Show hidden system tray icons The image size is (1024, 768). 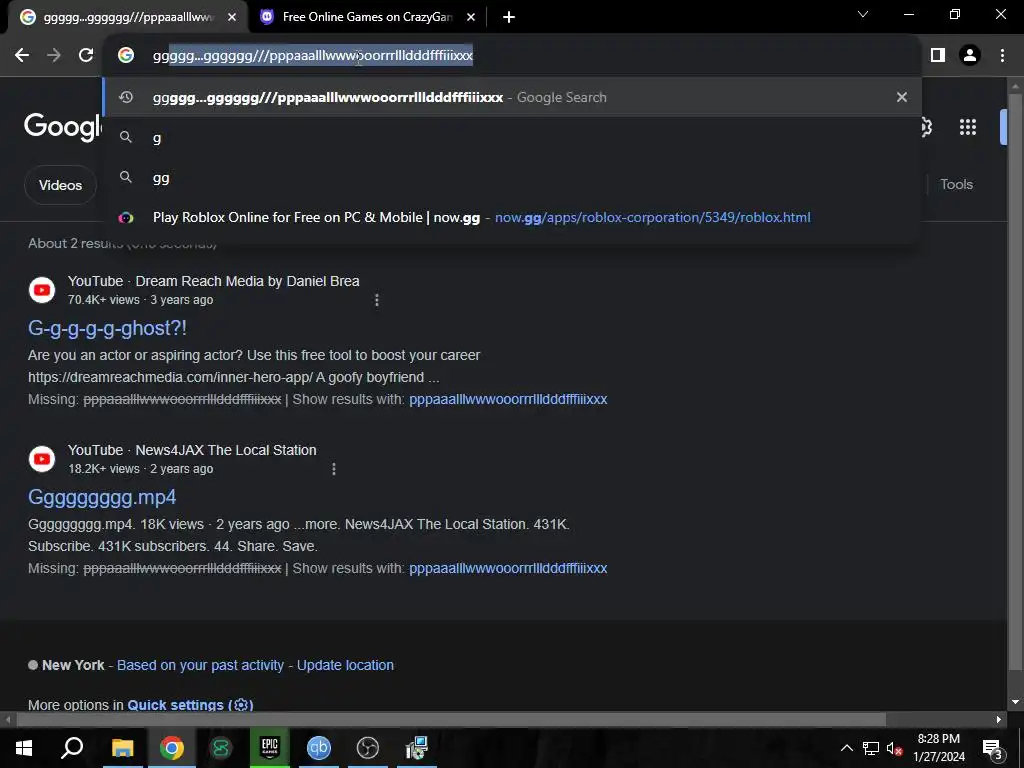click(x=846, y=748)
